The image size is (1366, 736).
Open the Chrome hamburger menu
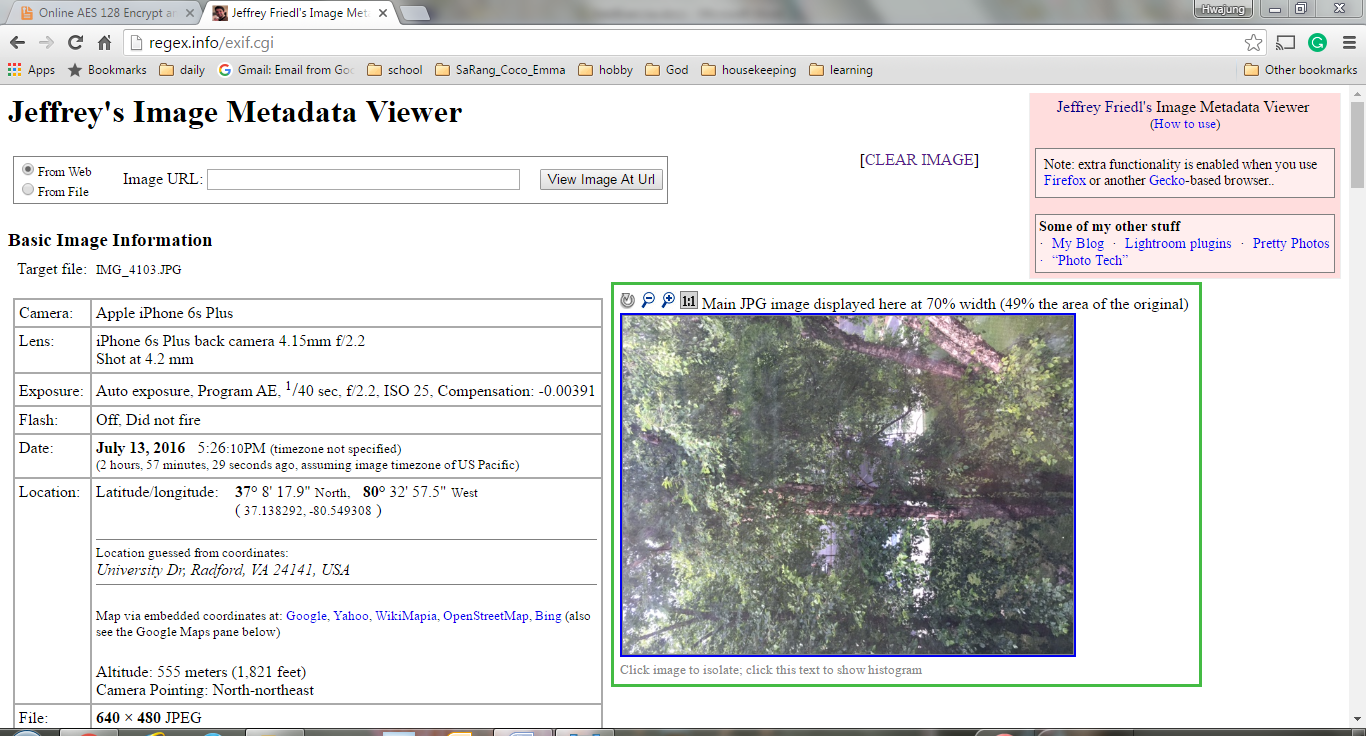click(1348, 42)
